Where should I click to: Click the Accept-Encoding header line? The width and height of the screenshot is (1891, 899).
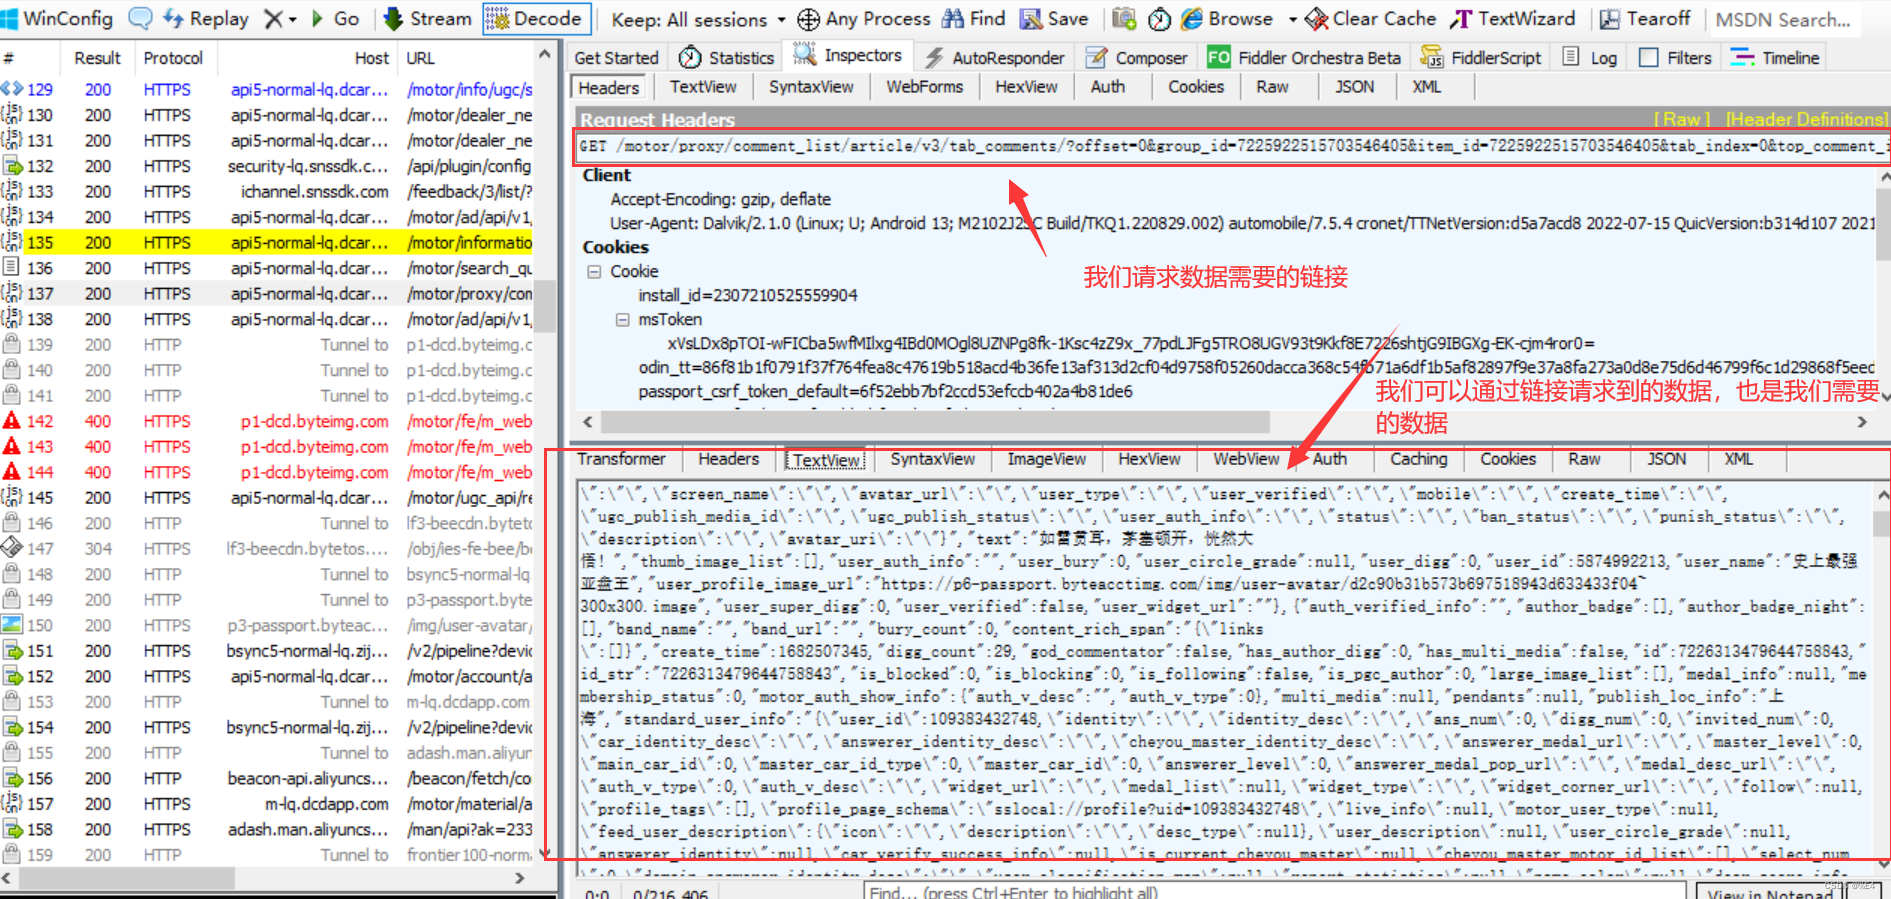coord(720,199)
